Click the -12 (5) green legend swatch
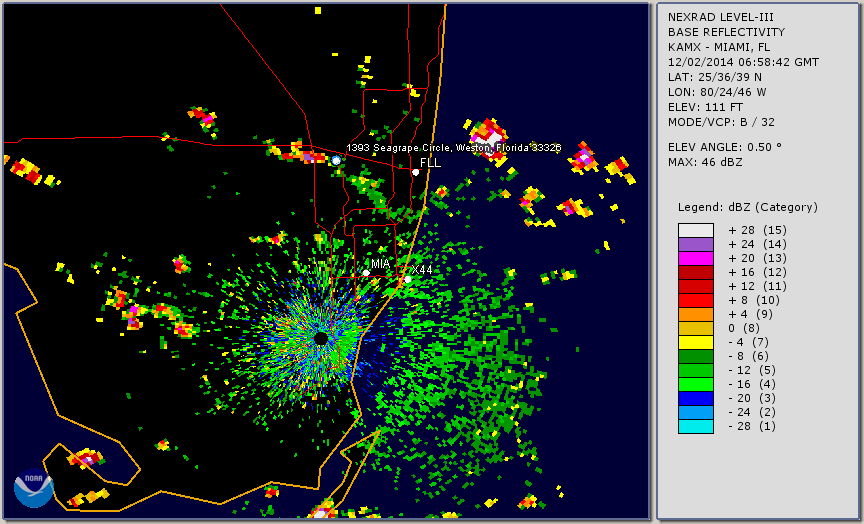This screenshot has height=524, width=864. point(696,370)
